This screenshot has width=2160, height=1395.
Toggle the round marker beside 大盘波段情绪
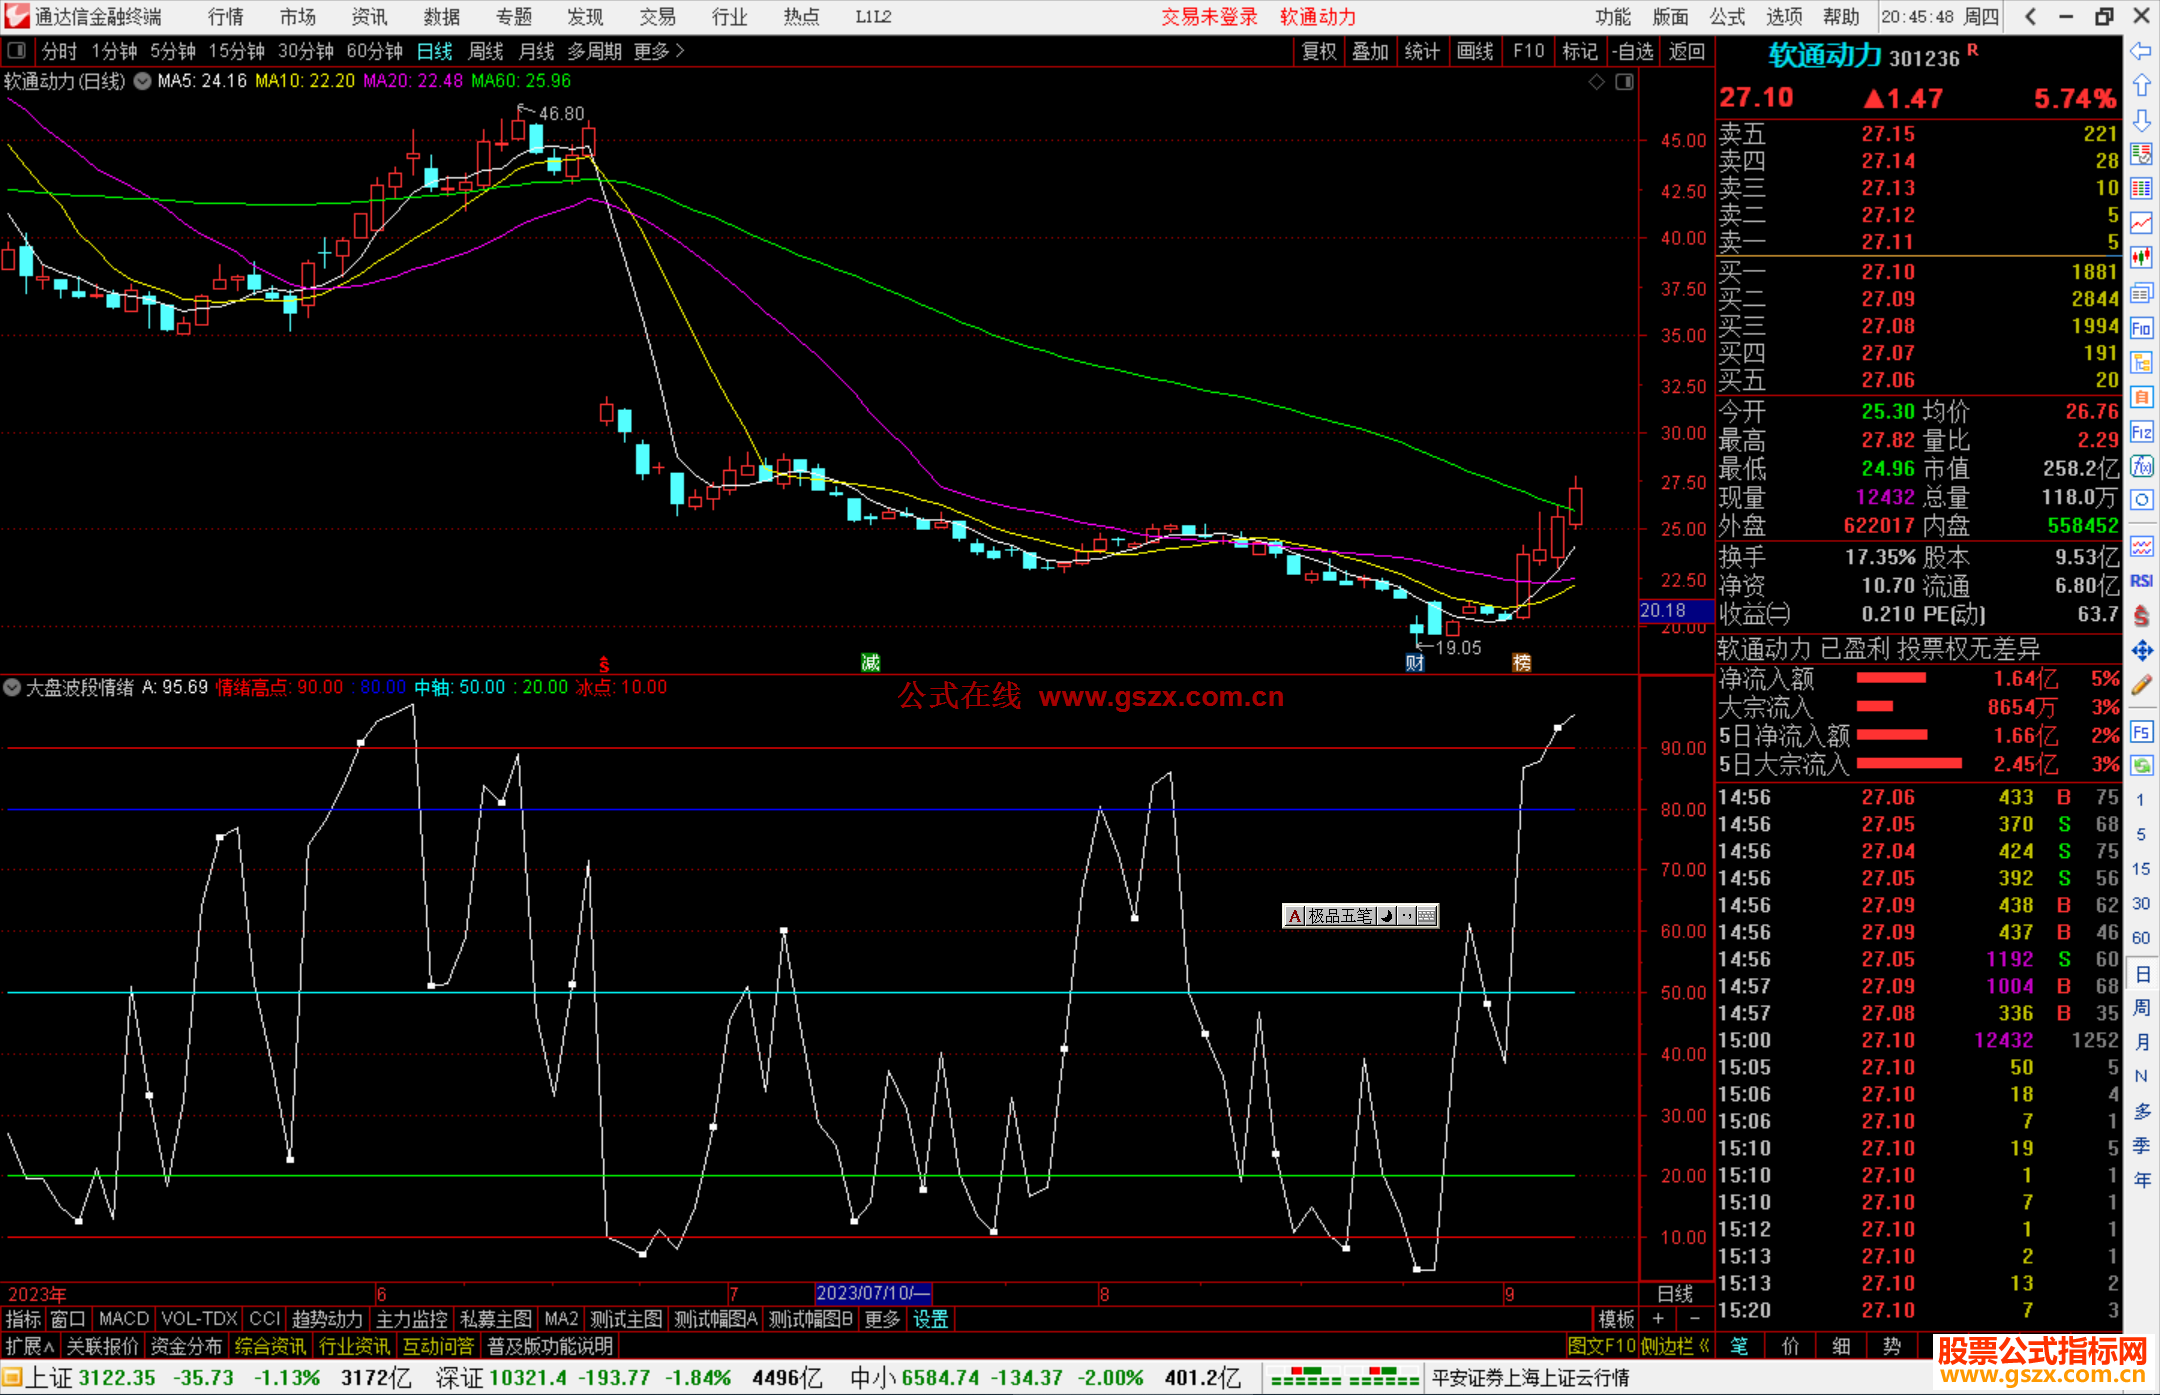coord(12,688)
